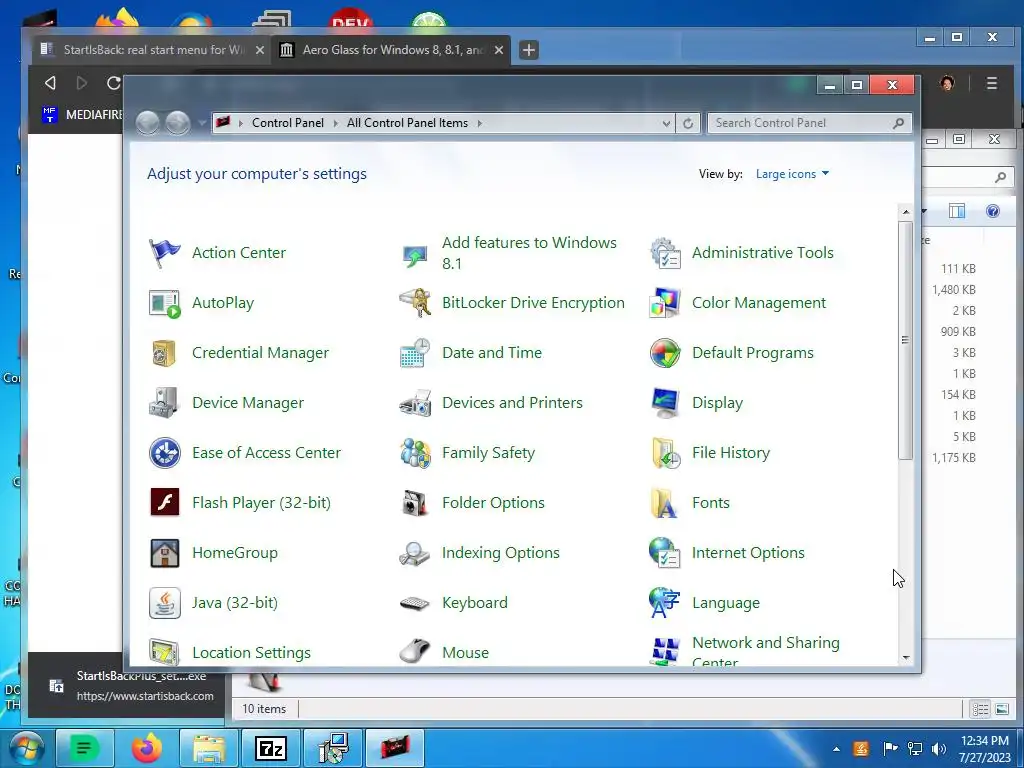Click the Explorer preview pane icon

957,211
